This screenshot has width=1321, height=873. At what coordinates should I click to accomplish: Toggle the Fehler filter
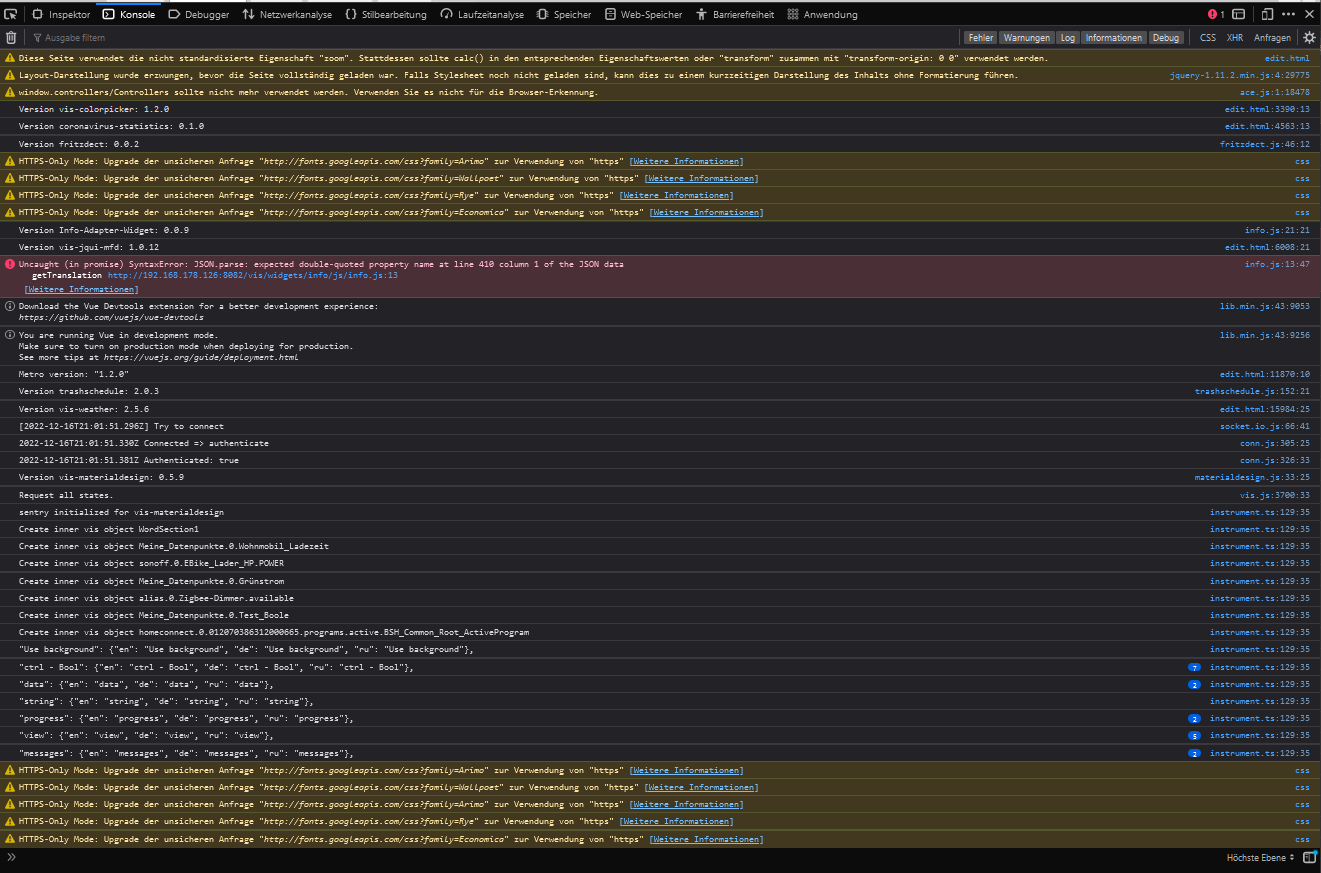point(981,37)
